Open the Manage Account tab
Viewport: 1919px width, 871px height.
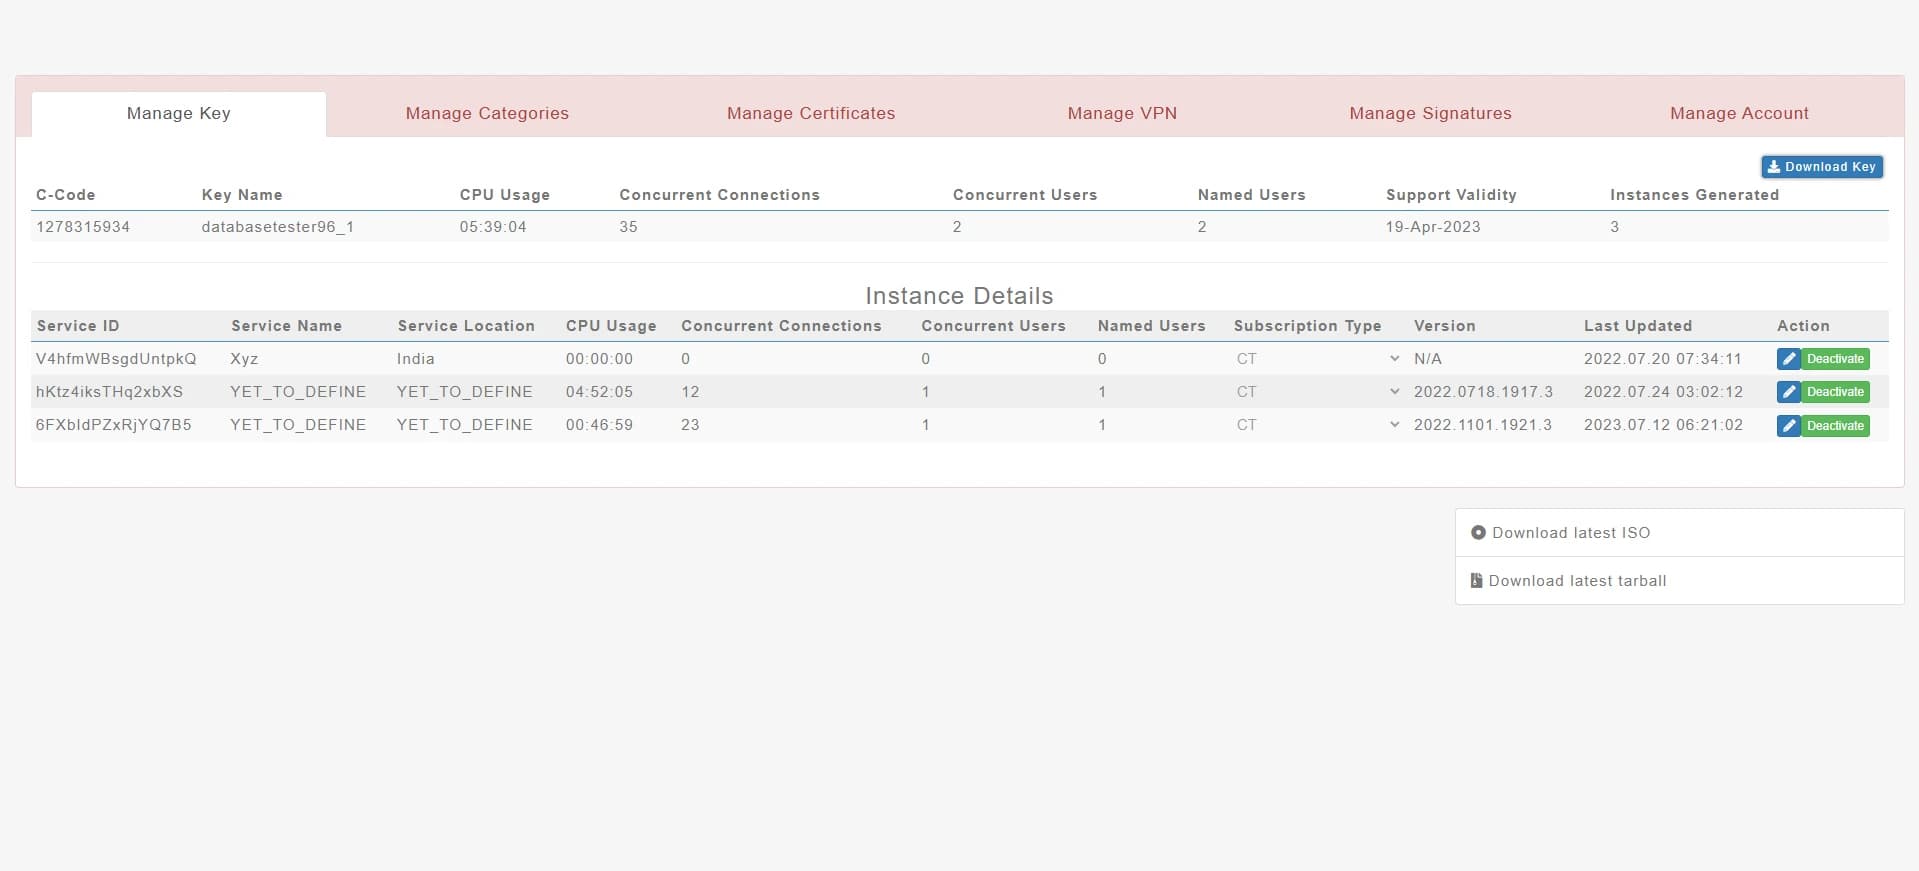[x=1739, y=114]
